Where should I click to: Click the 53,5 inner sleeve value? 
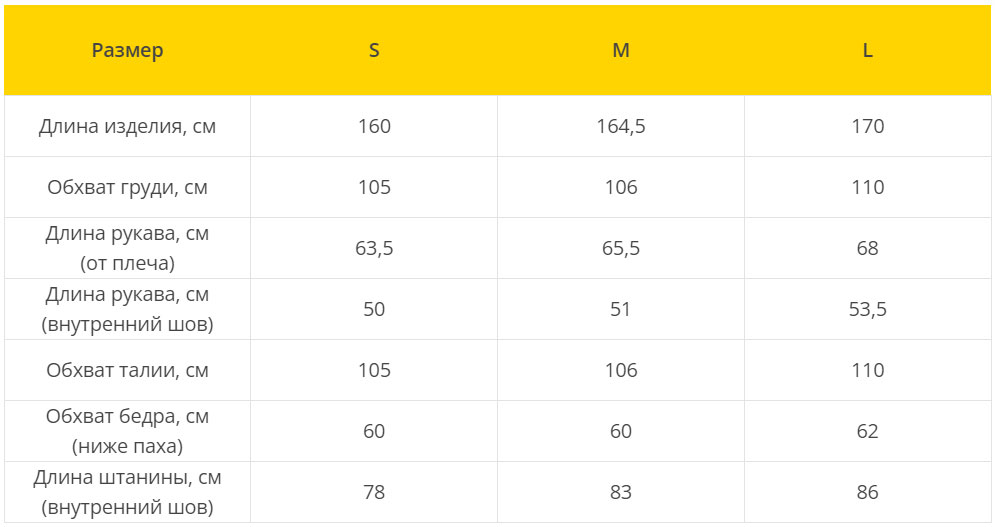867,309
